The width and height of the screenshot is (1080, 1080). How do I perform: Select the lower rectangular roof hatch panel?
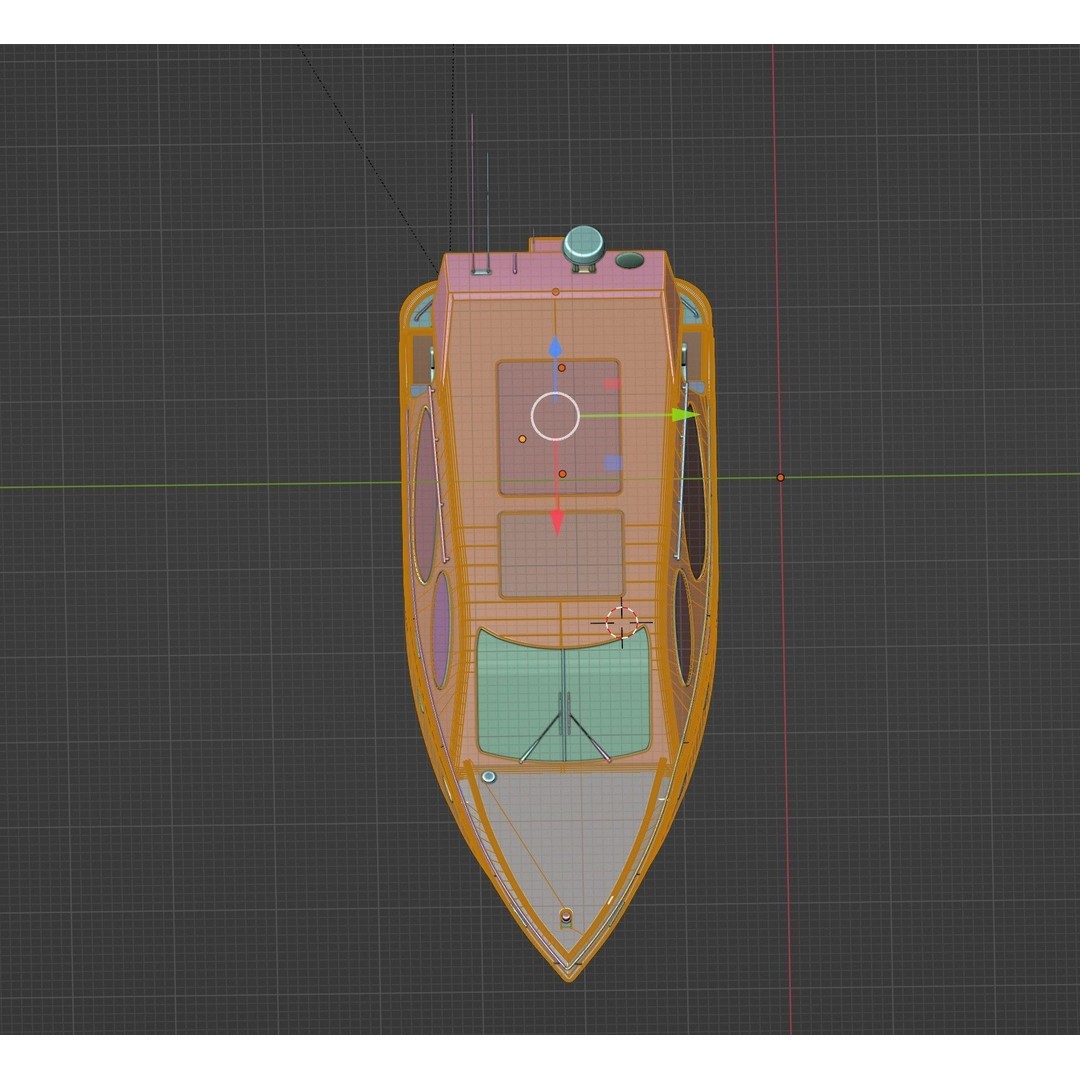pos(561,554)
